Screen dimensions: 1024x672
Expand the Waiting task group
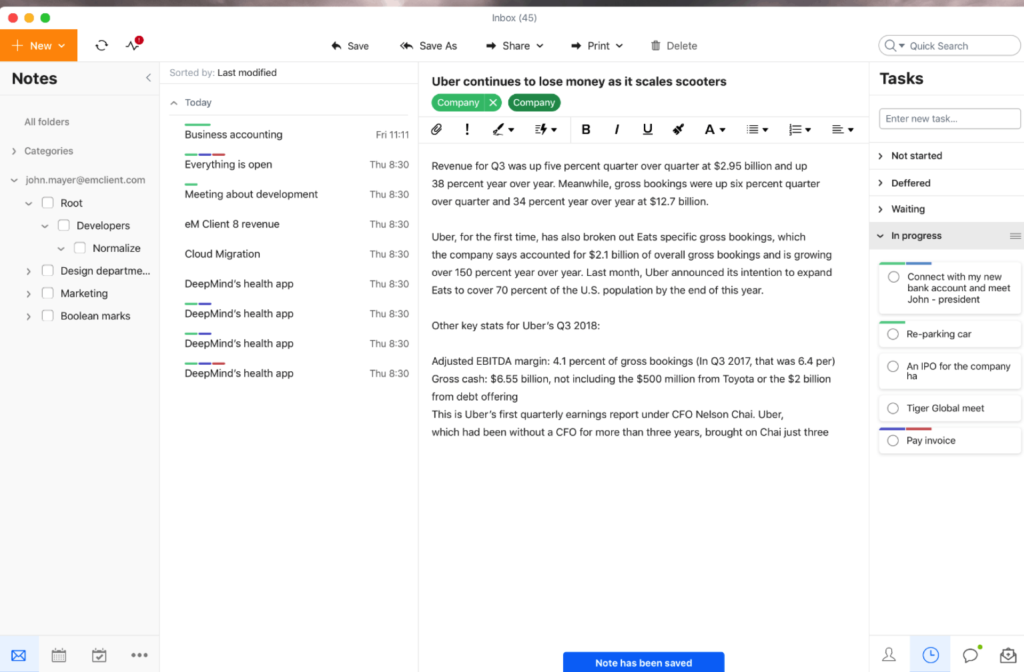880,209
